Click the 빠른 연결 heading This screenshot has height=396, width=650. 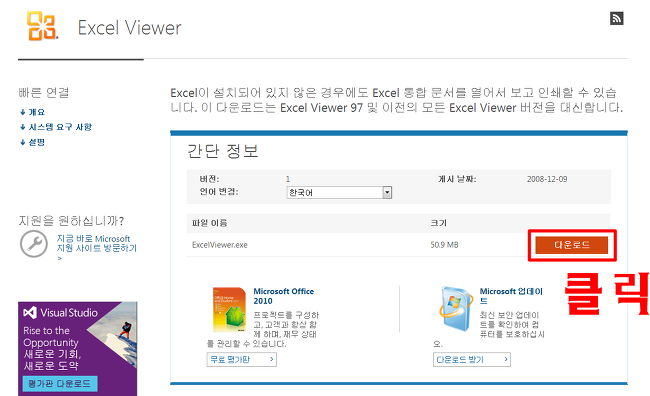[x=44, y=92]
